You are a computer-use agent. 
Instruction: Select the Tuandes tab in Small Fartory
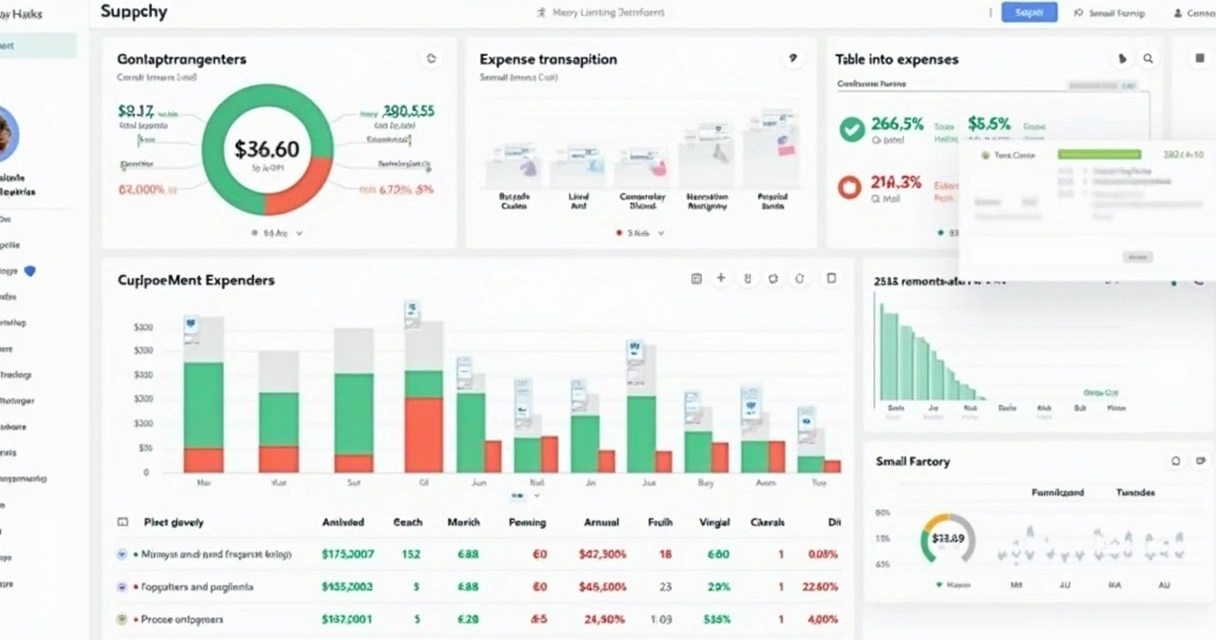(x=1135, y=493)
